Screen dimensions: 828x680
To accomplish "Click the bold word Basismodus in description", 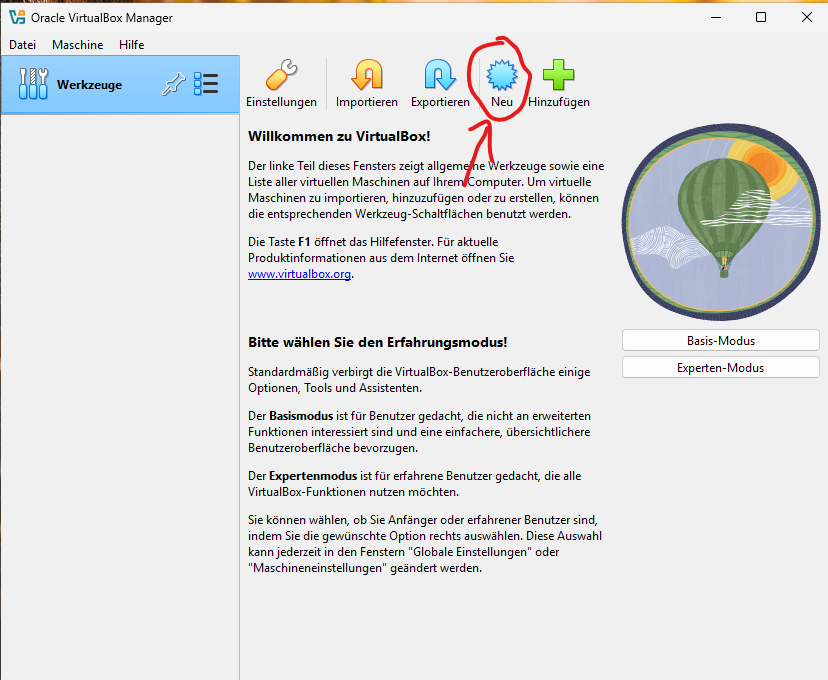I will tap(301, 415).
